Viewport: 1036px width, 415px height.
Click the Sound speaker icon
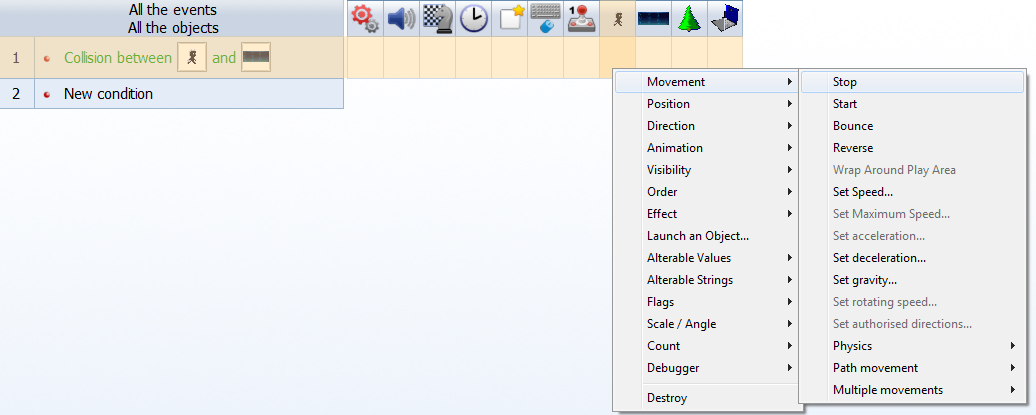point(401,19)
